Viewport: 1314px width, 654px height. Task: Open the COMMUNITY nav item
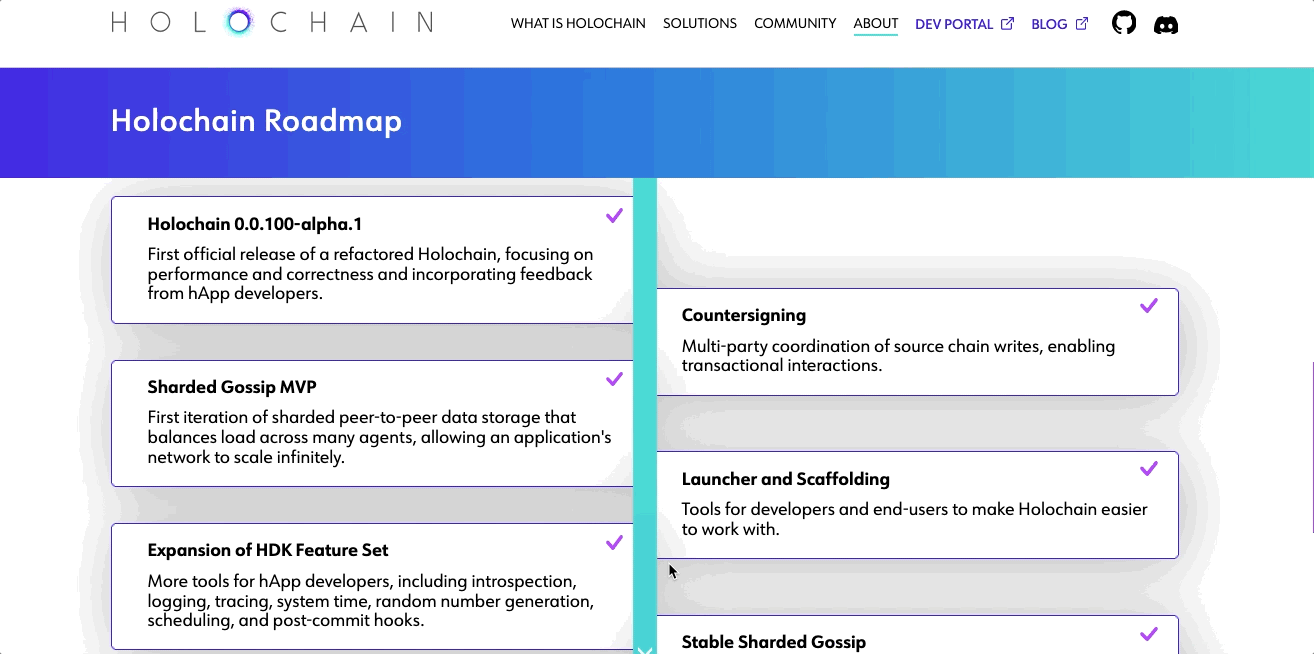click(x=795, y=23)
